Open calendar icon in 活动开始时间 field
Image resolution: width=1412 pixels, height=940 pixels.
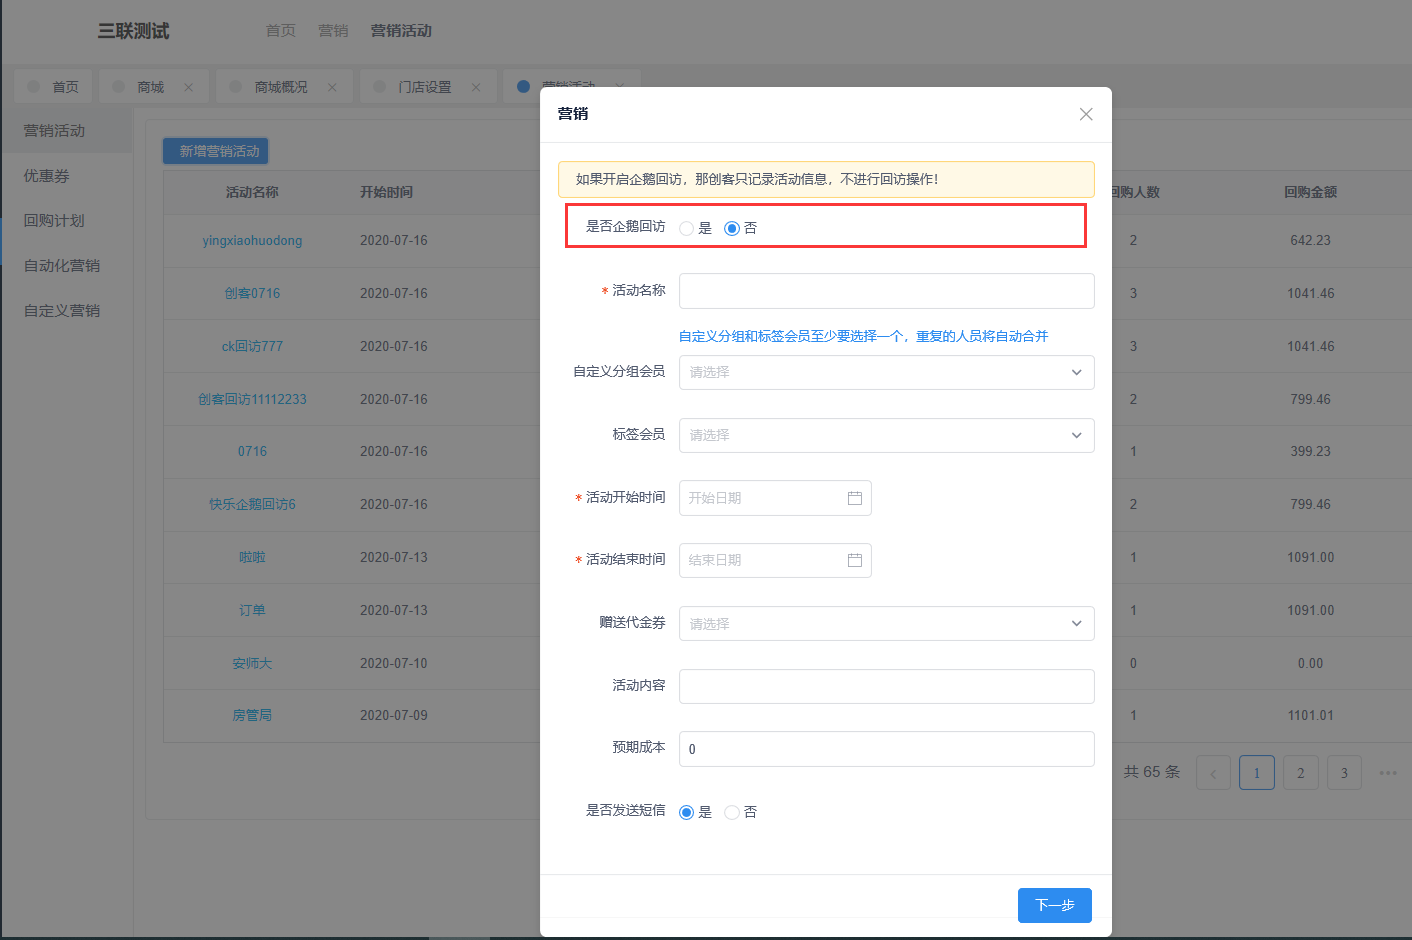click(x=855, y=498)
